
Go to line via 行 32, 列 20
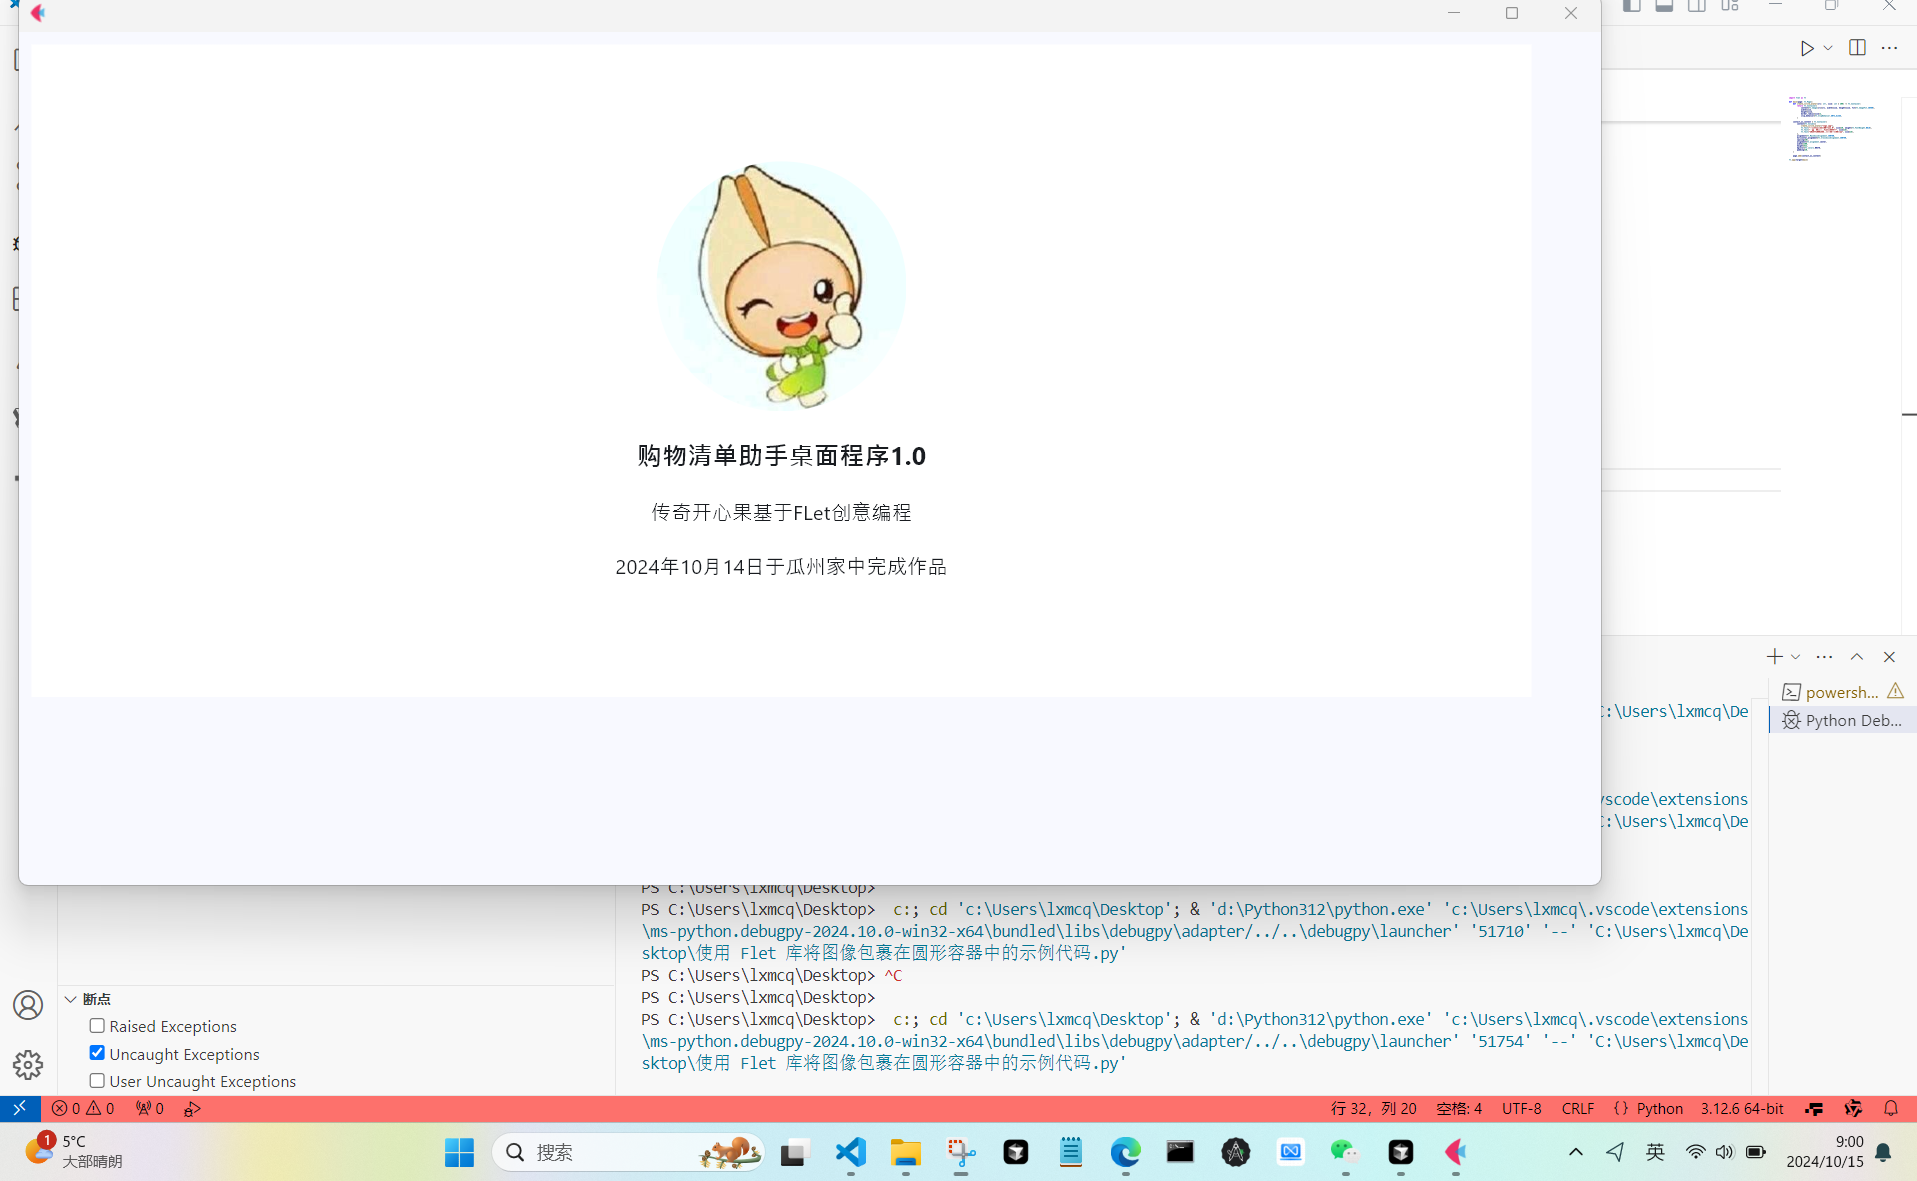pyautogui.click(x=1373, y=1108)
